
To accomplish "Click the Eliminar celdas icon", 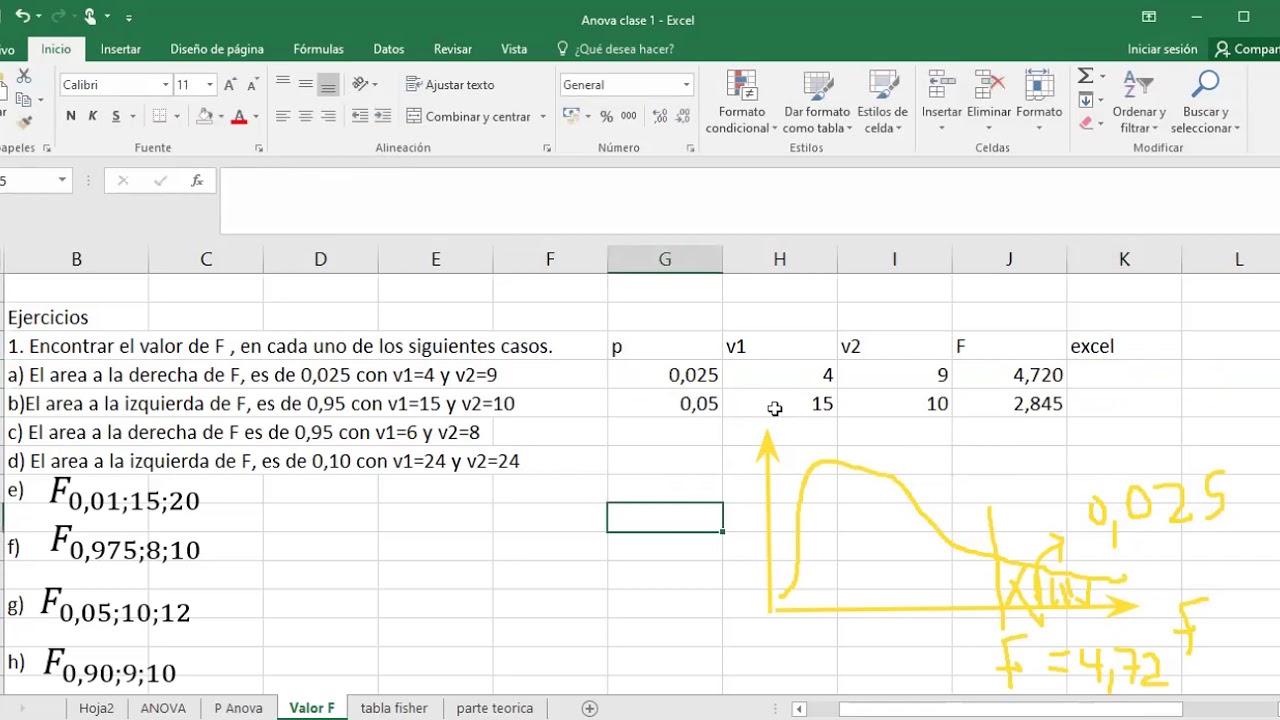I will (989, 86).
